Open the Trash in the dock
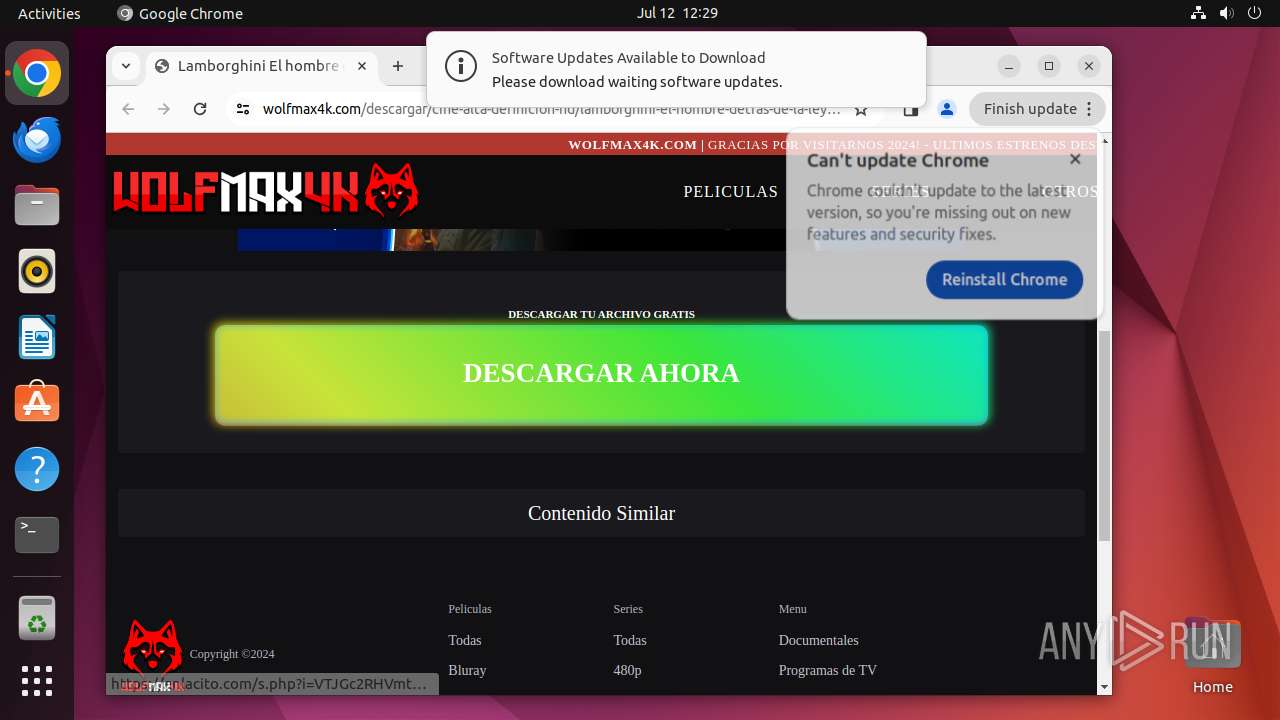The image size is (1280, 720). tap(37, 618)
